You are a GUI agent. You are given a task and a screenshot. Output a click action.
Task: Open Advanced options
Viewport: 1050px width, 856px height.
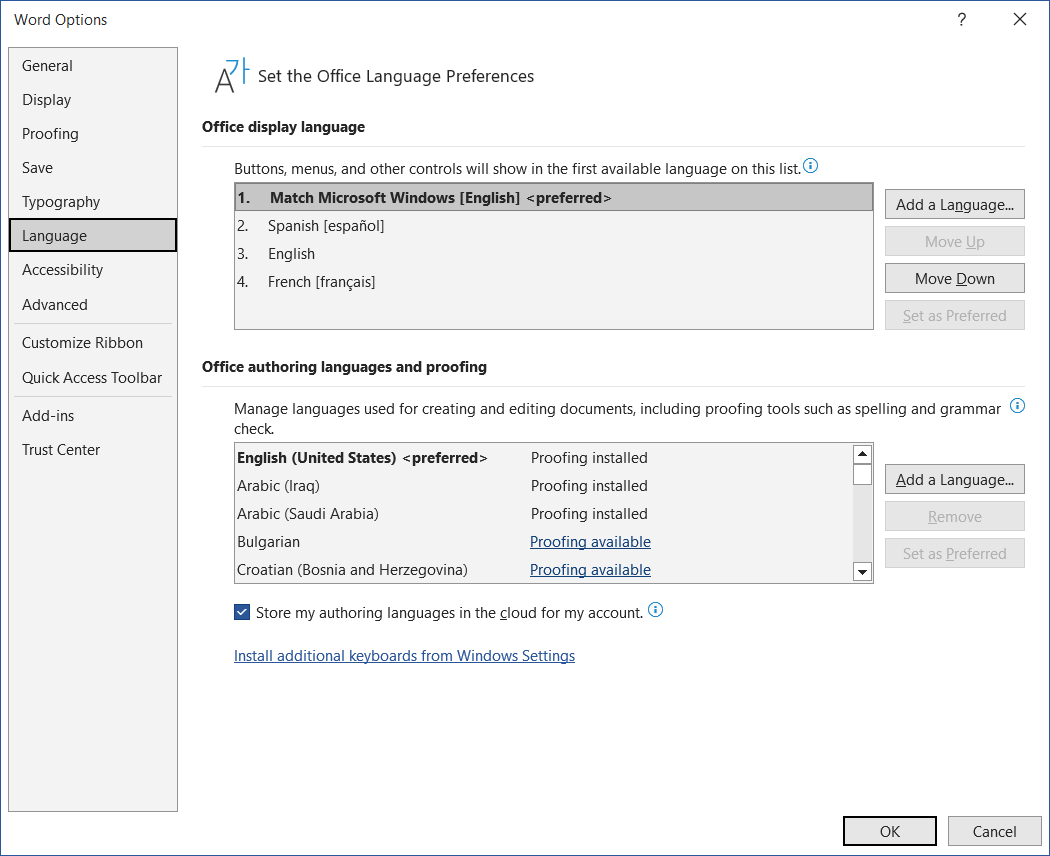[x=93, y=305]
